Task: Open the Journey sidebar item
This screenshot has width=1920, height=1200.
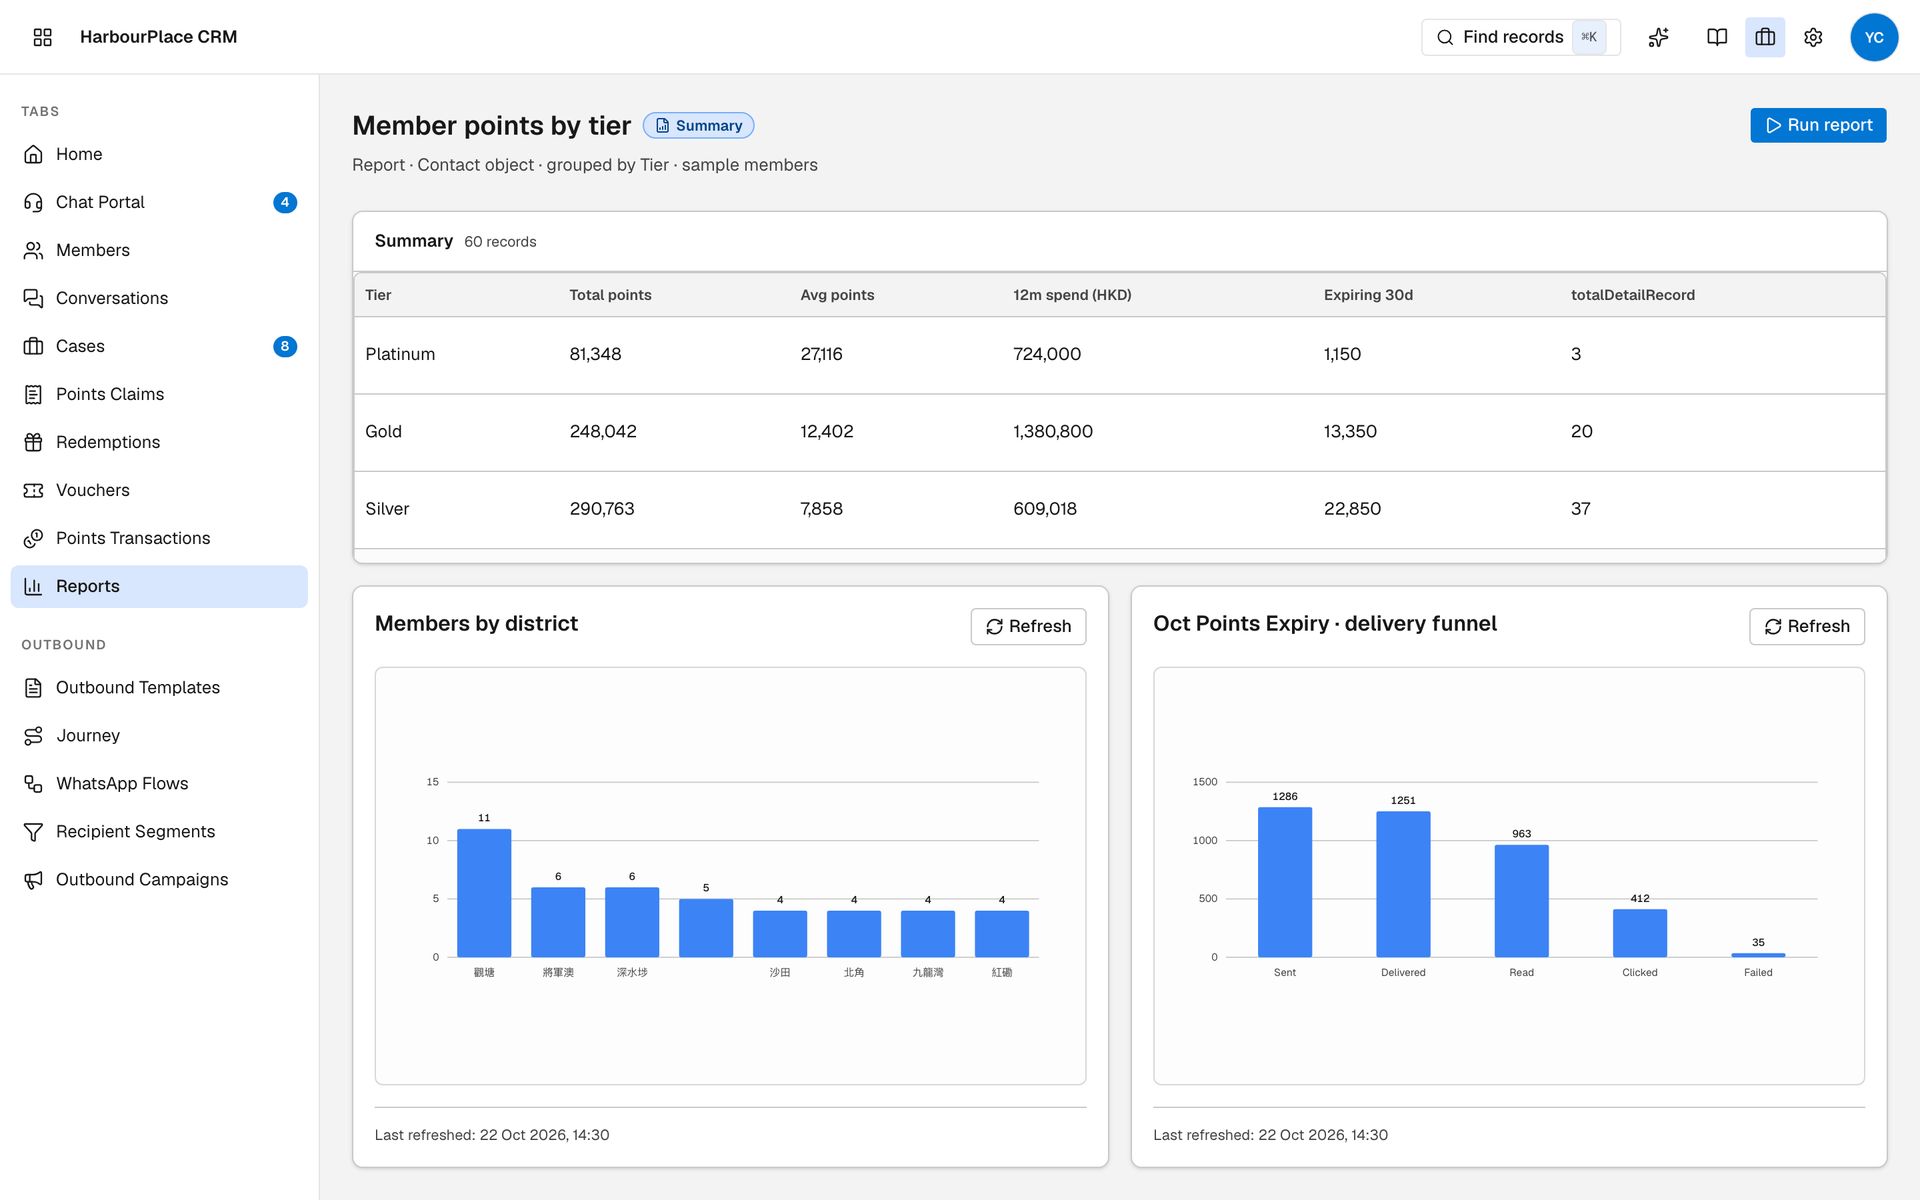Action: coord(159,736)
